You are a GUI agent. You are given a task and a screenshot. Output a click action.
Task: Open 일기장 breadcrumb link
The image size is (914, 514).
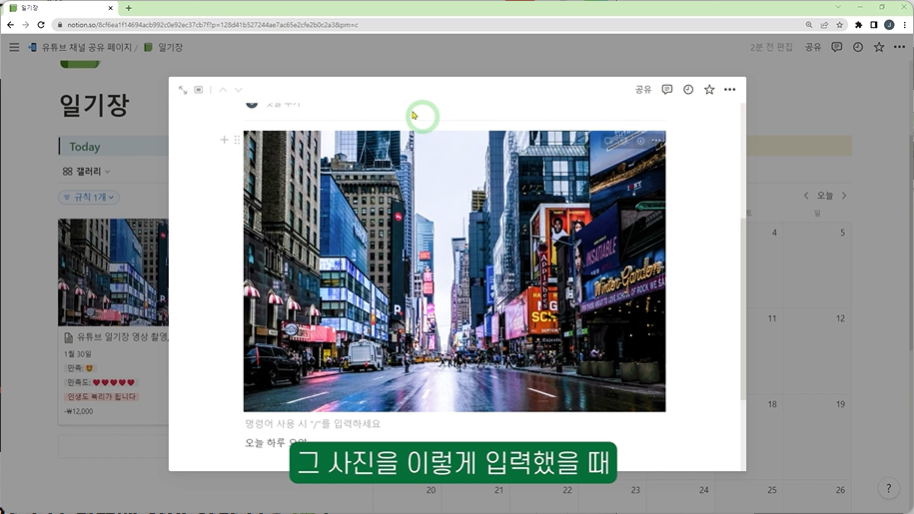click(x=164, y=47)
